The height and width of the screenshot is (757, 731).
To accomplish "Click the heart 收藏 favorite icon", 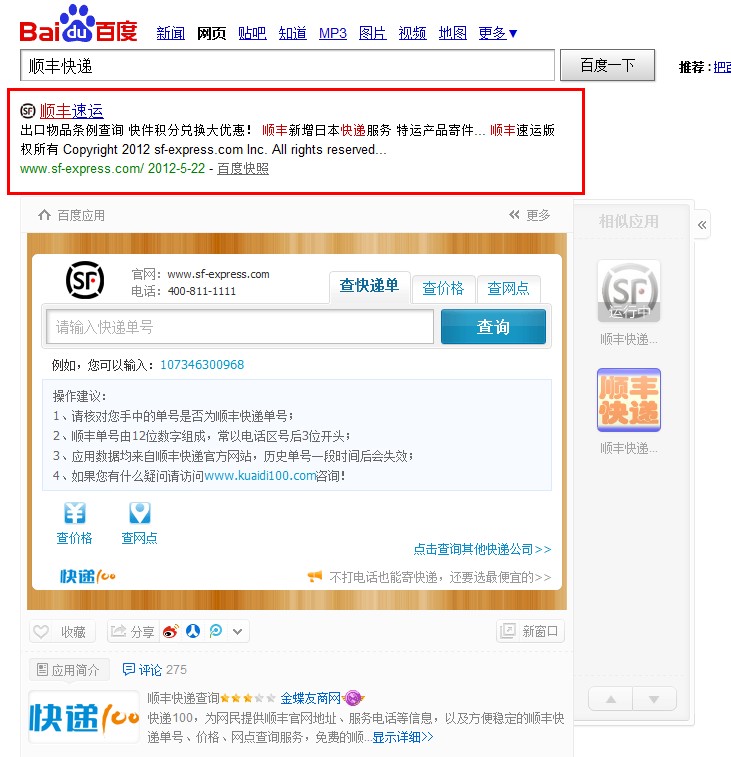I will (x=41, y=631).
